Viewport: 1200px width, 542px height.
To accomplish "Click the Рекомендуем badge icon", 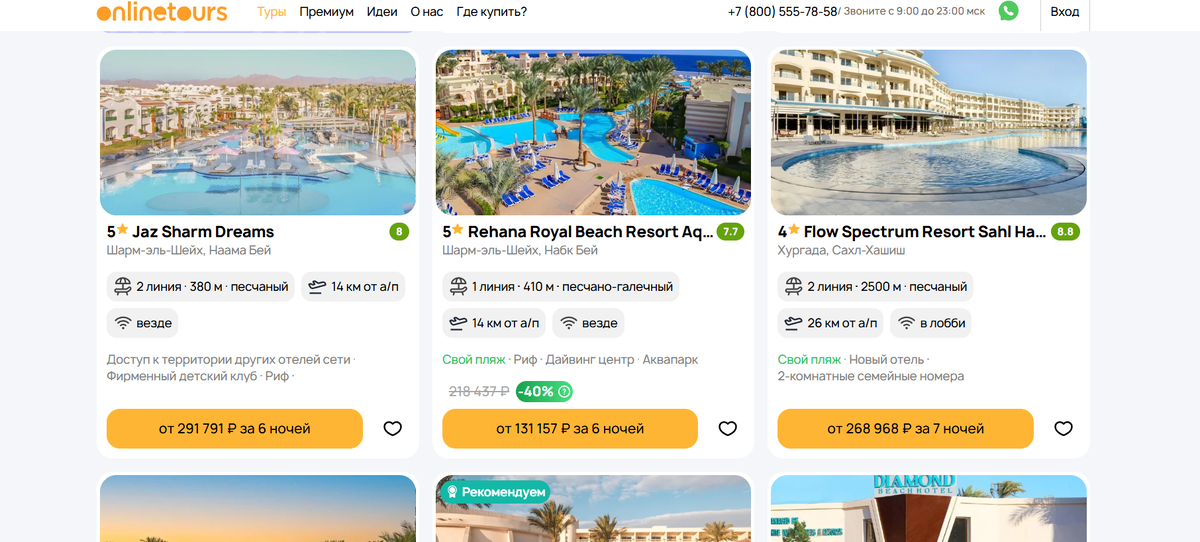I will [x=452, y=492].
